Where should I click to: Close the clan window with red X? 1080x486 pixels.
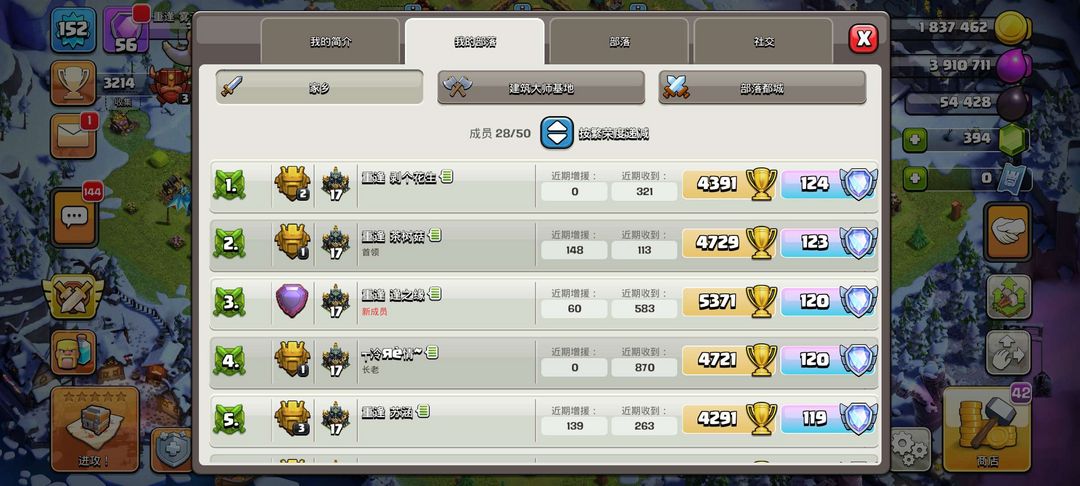click(863, 39)
